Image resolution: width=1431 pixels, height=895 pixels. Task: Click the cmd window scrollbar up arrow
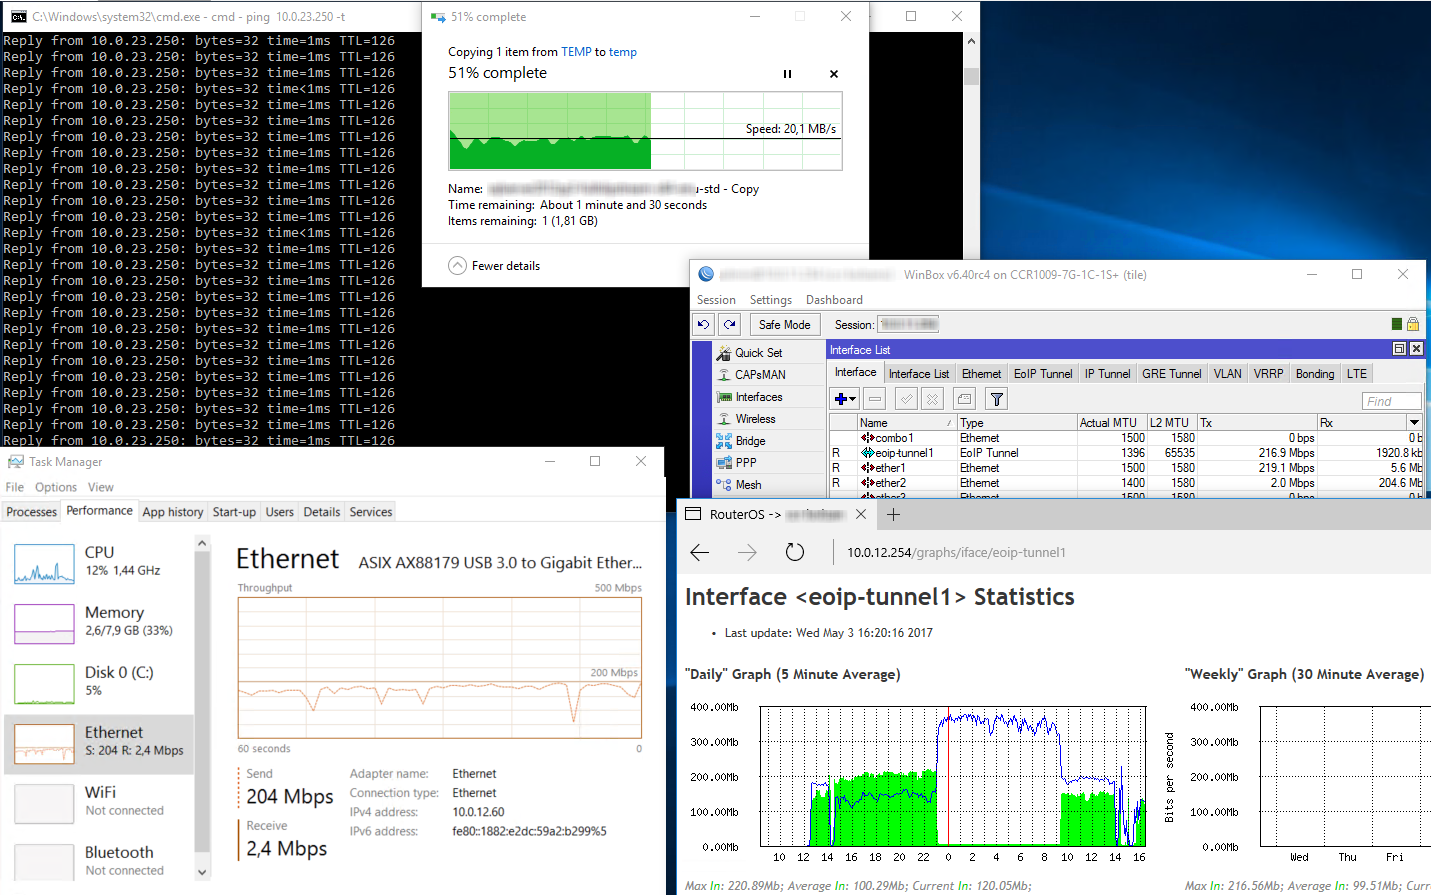point(971,42)
